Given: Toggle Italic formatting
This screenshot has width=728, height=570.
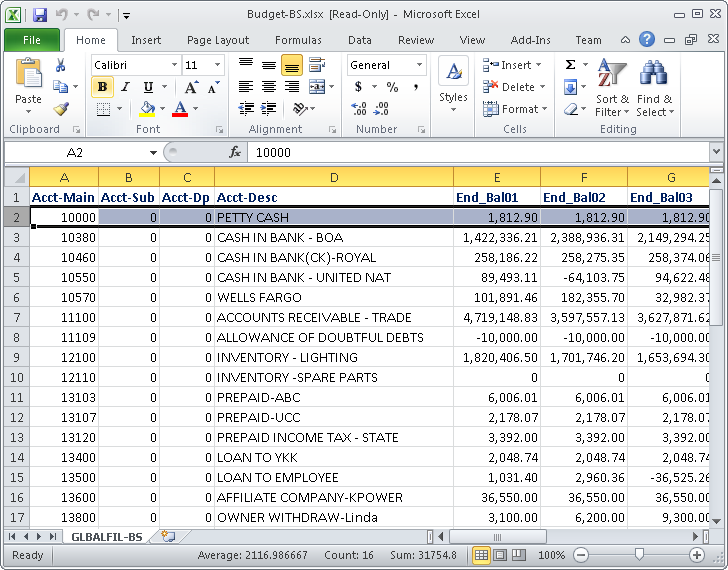Looking at the screenshot, I should [125, 87].
